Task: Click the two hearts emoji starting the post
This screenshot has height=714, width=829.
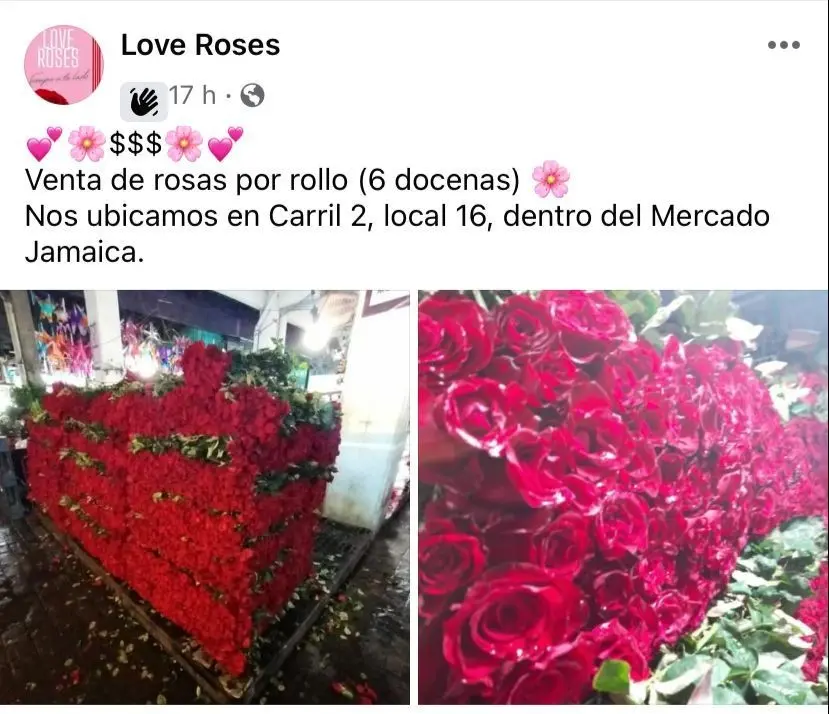Action: (x=44, y=143)
